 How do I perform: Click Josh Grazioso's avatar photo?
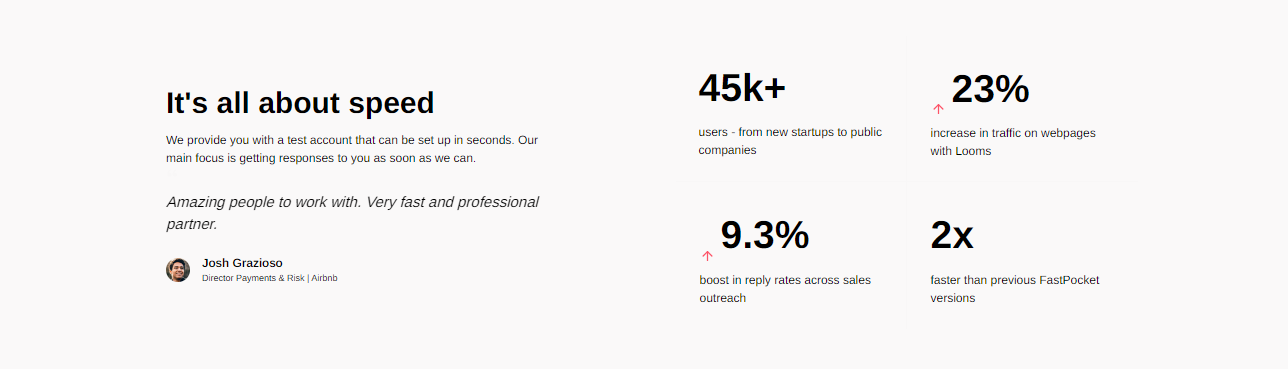(x=178, y=270)
